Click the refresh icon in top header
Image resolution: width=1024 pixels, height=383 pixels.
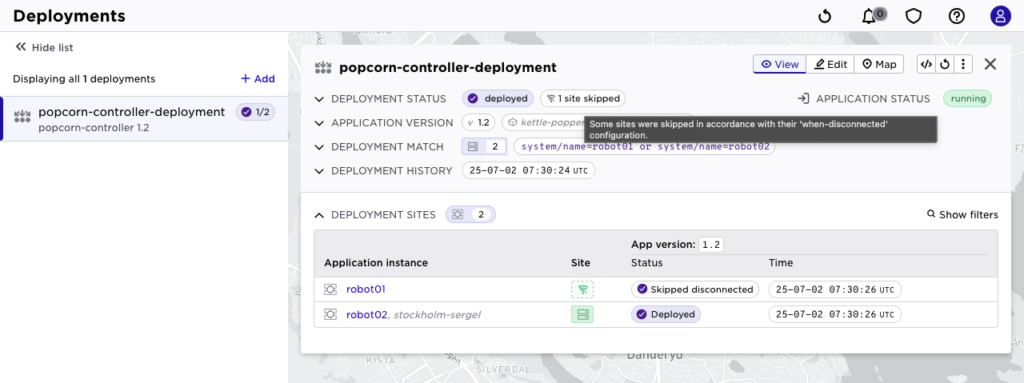click(825, 16)
